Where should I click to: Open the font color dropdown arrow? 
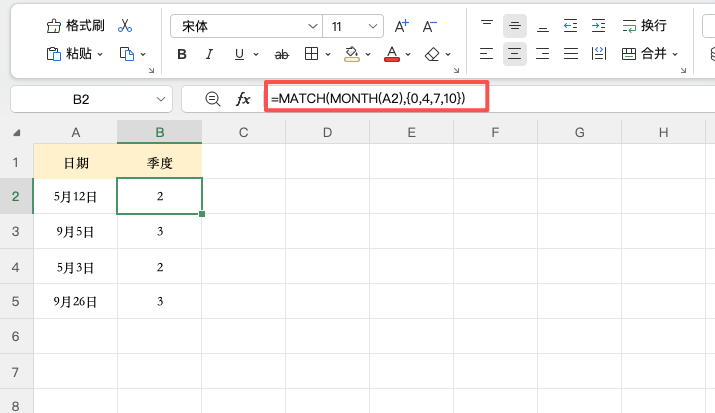[x=408, y=55]
